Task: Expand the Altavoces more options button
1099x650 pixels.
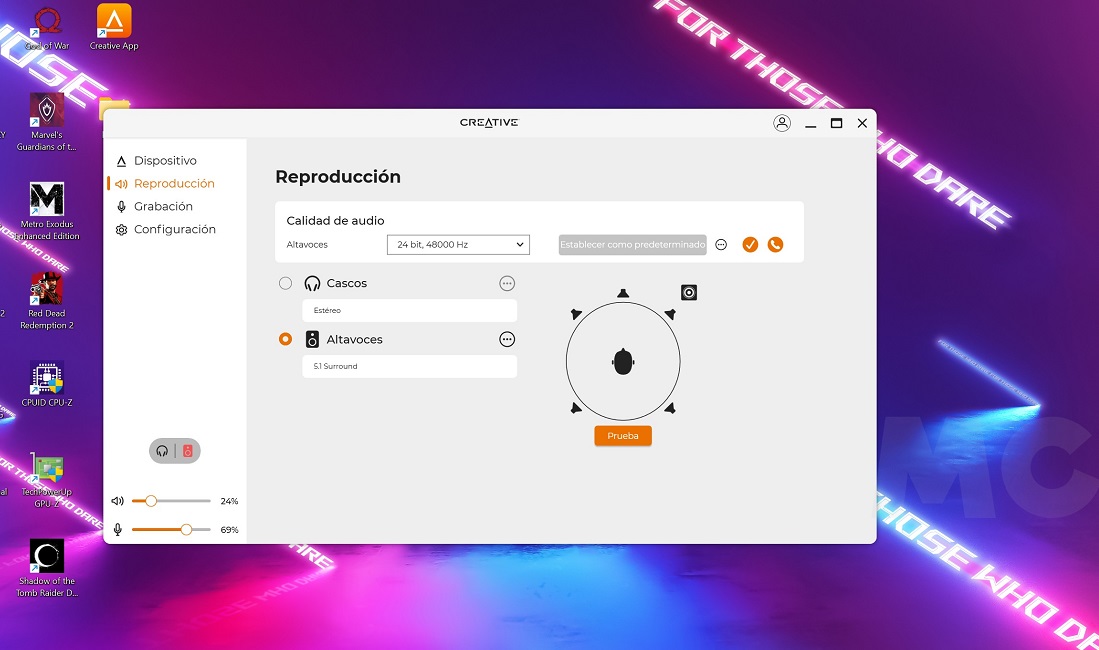Action: 507,339
